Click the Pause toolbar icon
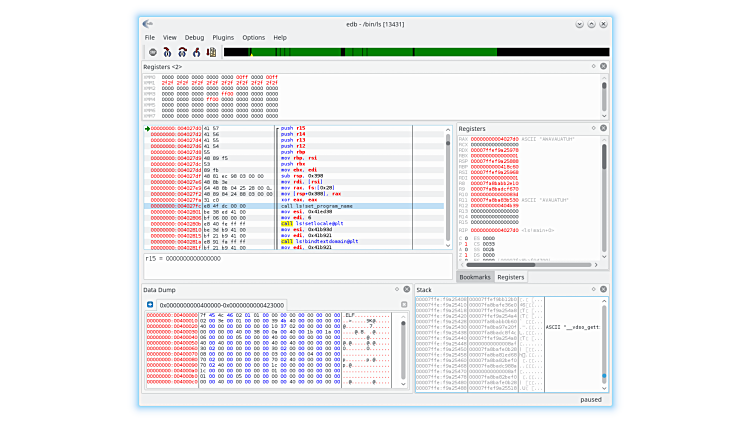Viewport: 752px width, 423px height. (153, 52)
